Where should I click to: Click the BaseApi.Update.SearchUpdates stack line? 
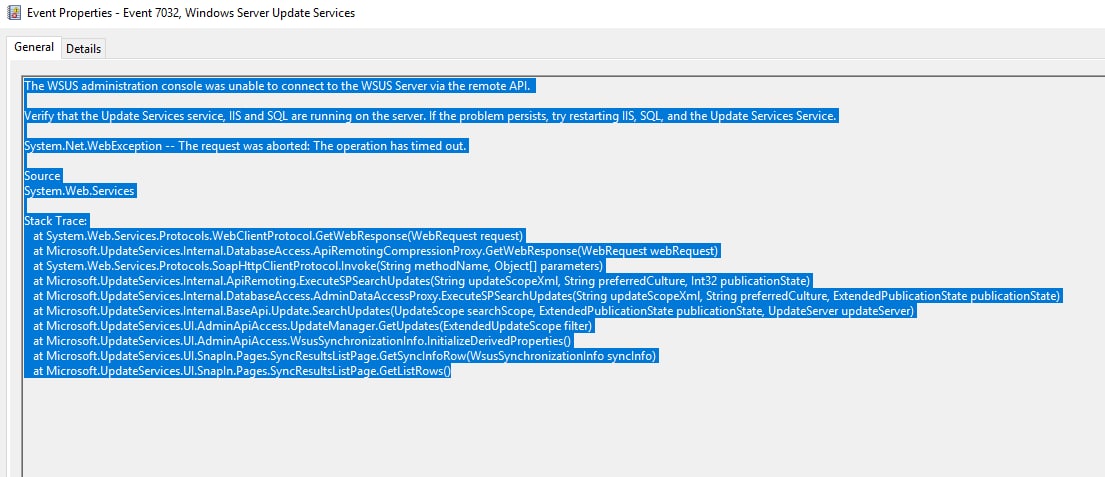pos(474,311)
